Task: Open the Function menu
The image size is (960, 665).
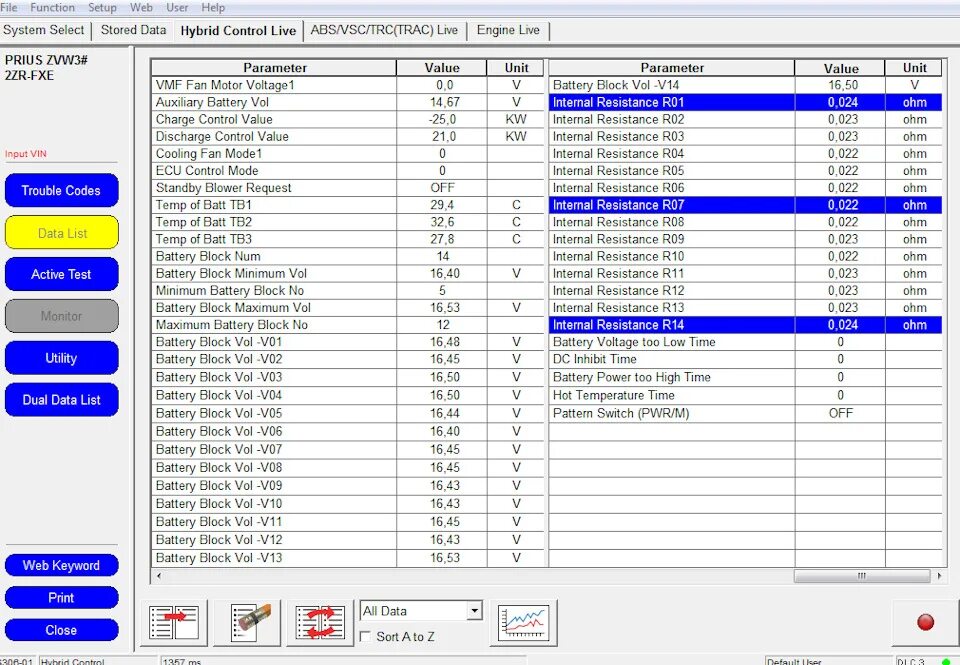Action: click(x=52, y=7)
